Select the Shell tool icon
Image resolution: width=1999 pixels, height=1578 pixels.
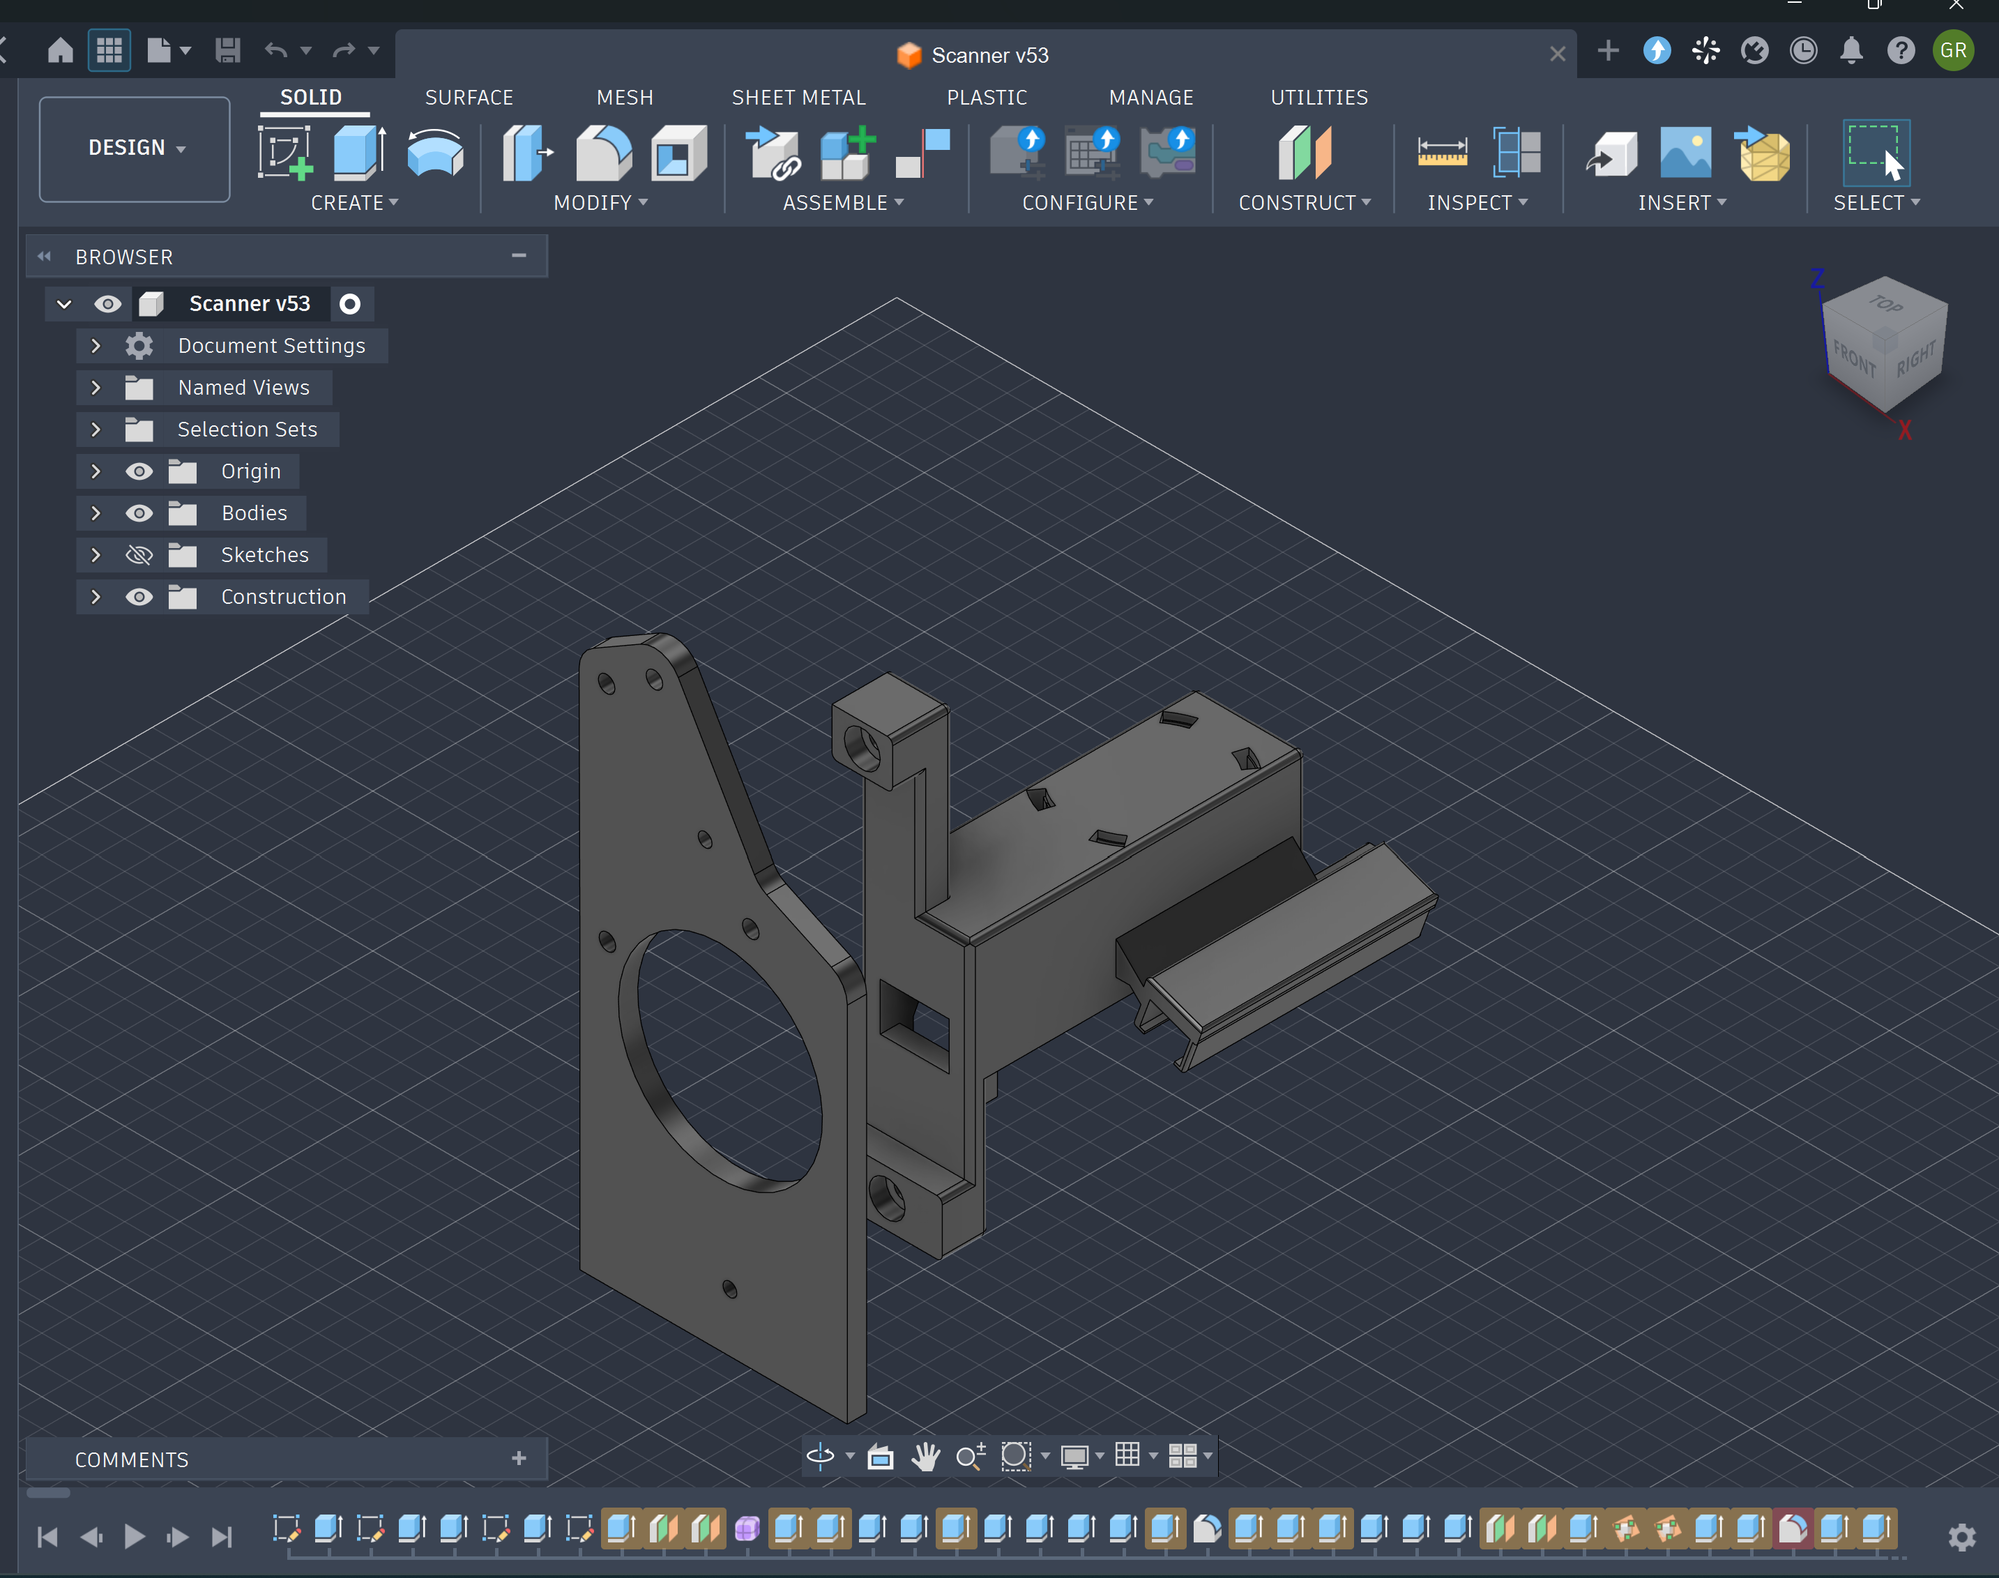pos(679,153)
